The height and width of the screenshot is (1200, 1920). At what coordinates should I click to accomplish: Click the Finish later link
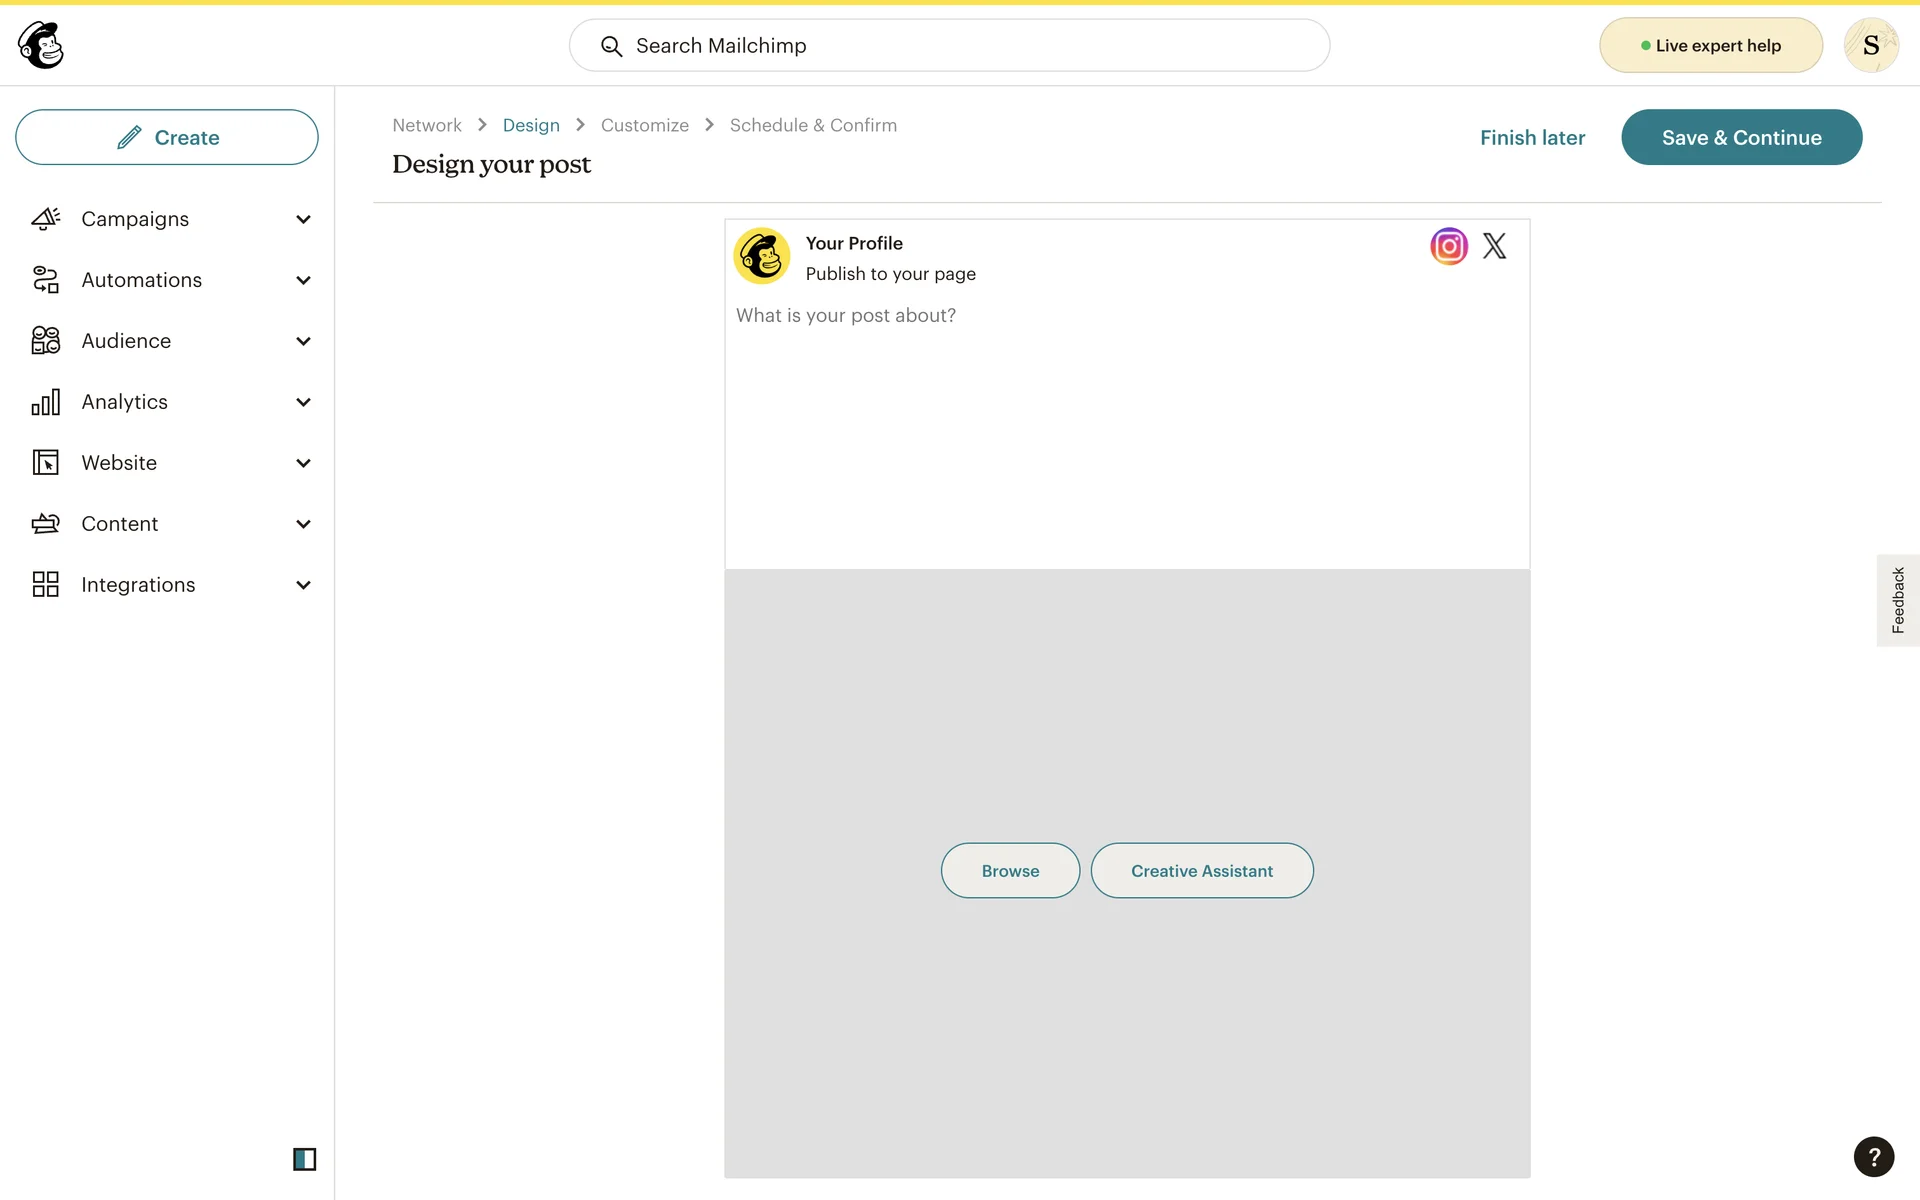click(1532, 137)
